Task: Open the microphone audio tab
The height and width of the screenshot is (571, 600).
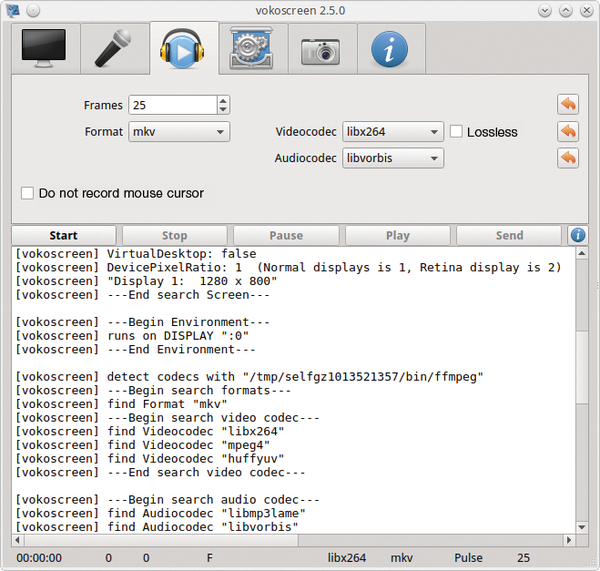Action: click(x=115, y=49)
